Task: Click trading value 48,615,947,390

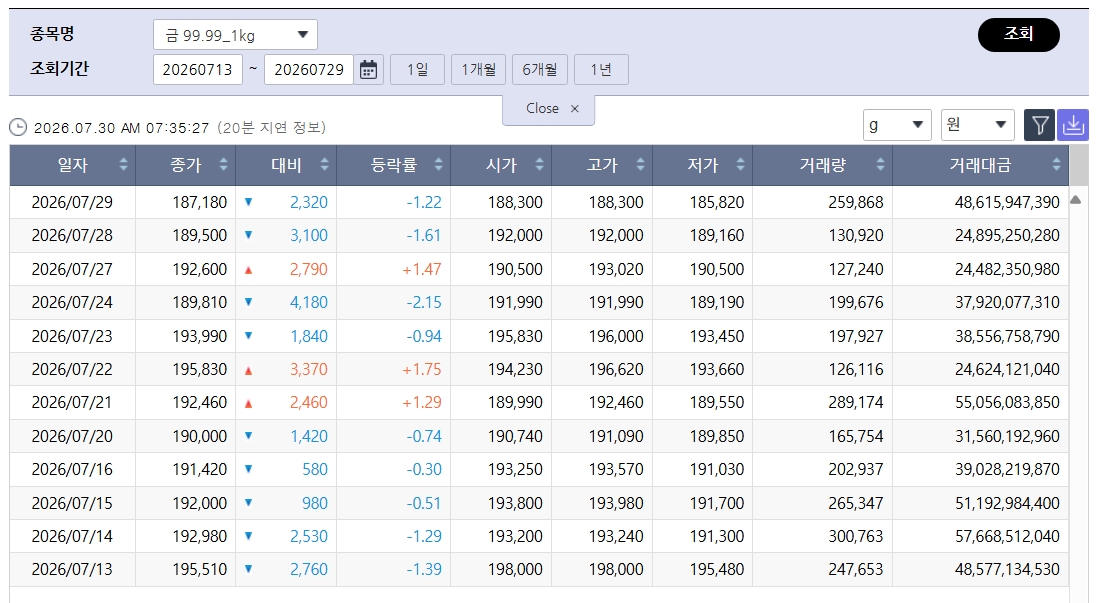Action: tap(1007, 202)
